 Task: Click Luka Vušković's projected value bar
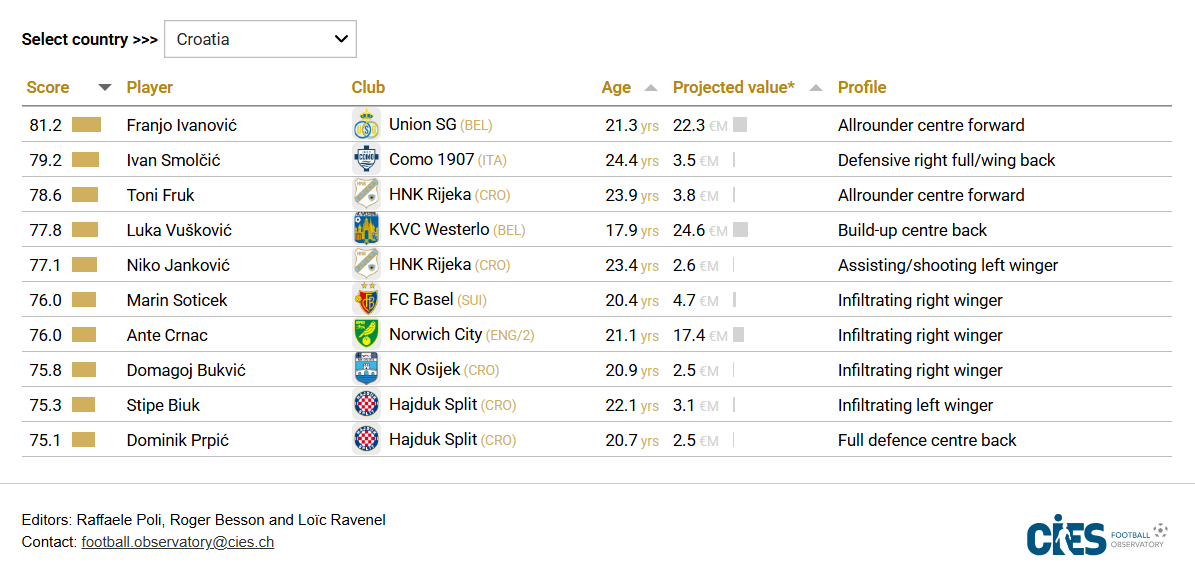tap(740, 230)
